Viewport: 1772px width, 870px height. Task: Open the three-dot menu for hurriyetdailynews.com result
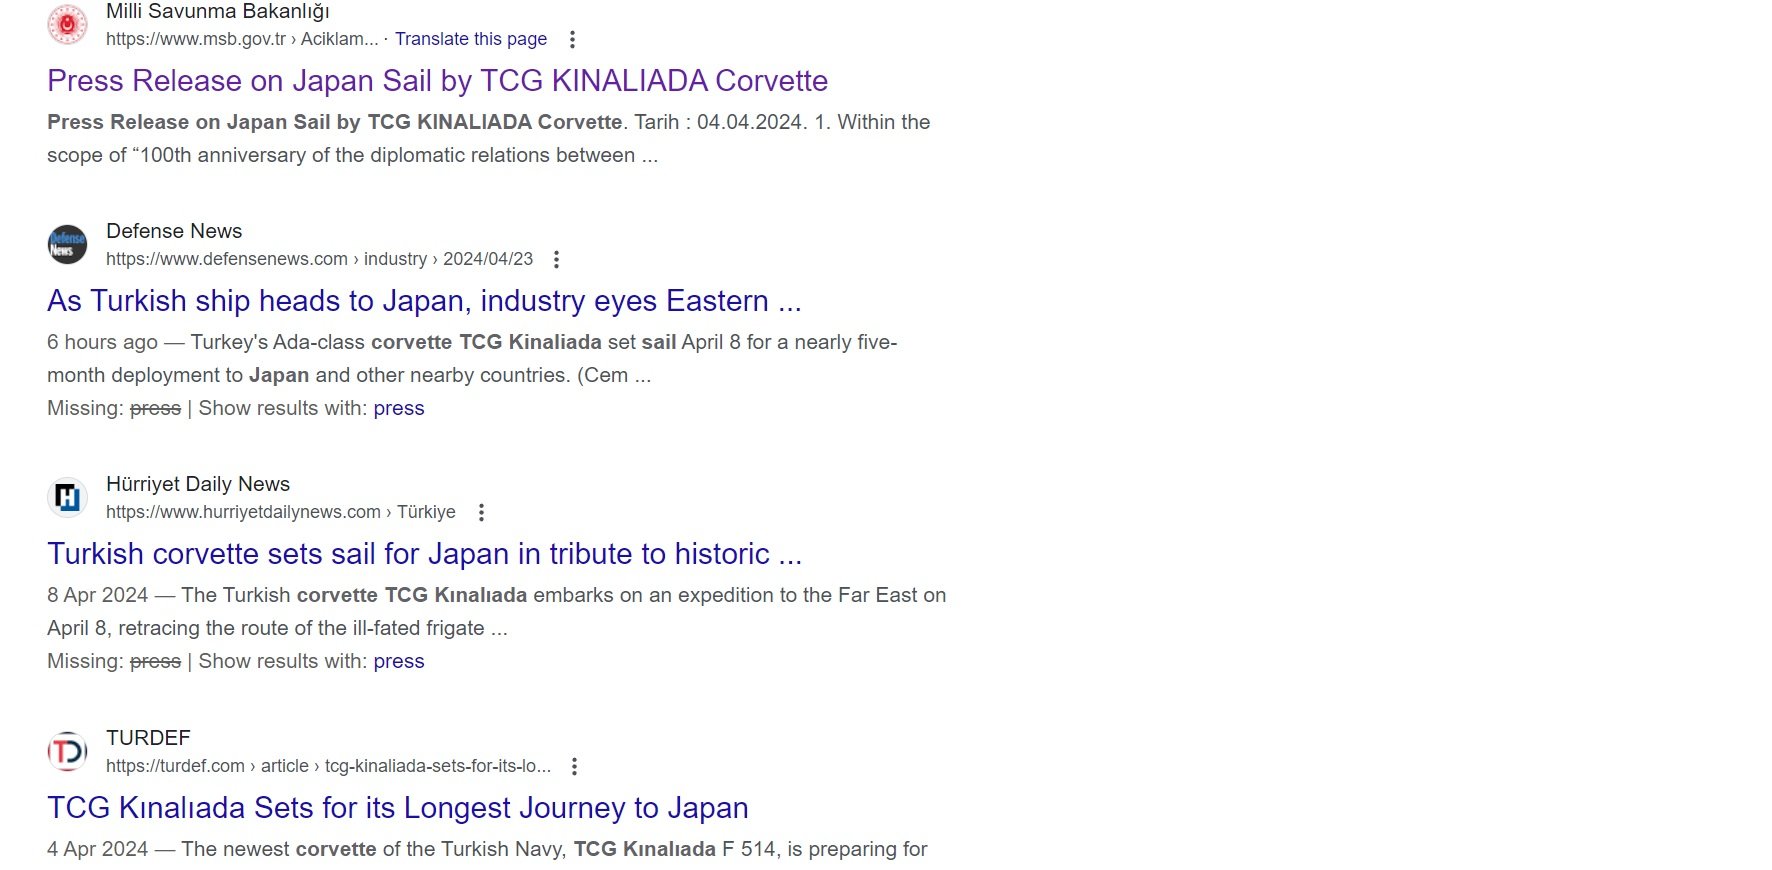coord(481,512)
